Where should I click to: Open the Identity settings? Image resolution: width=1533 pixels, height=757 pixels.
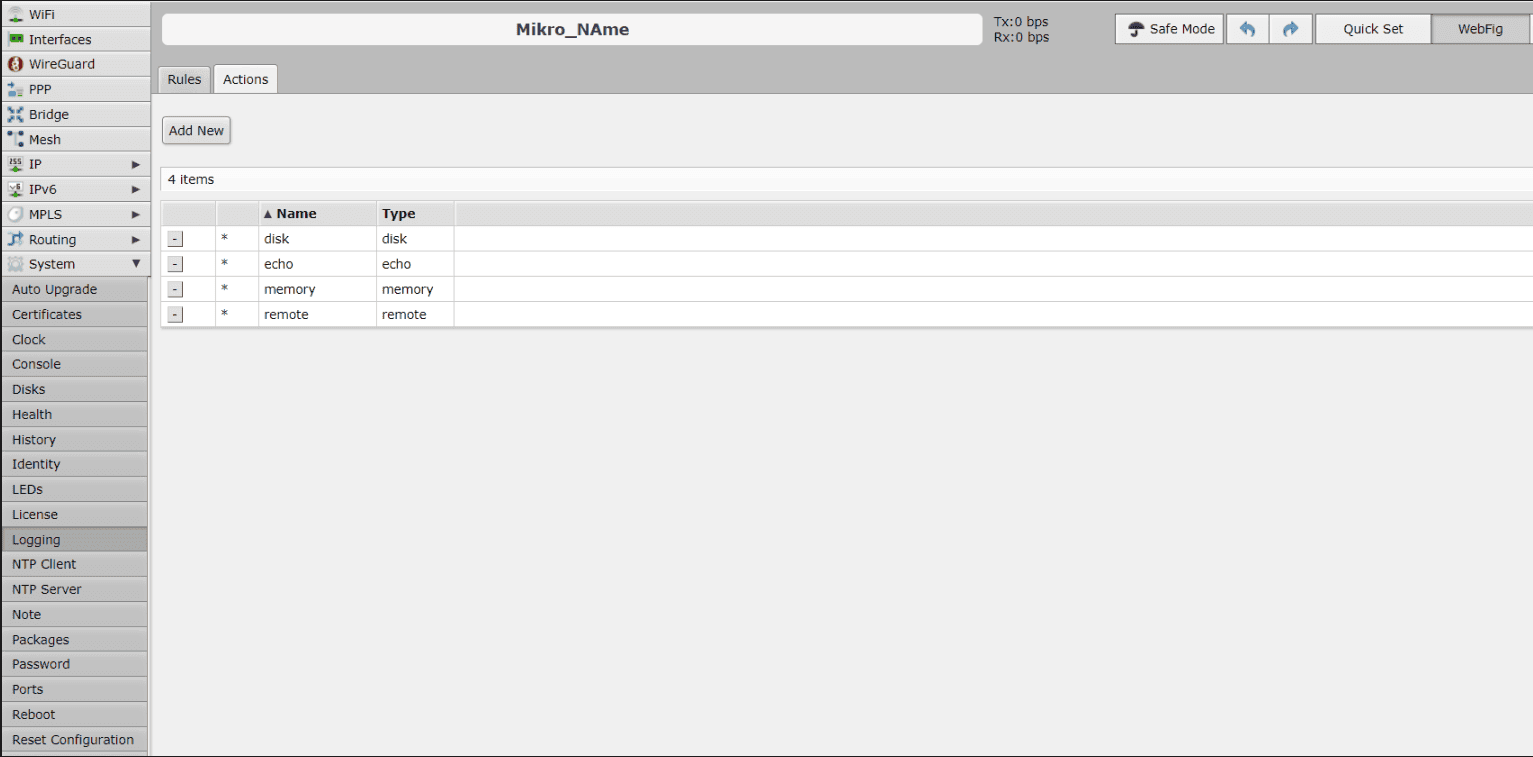click(x=74, y=464)
